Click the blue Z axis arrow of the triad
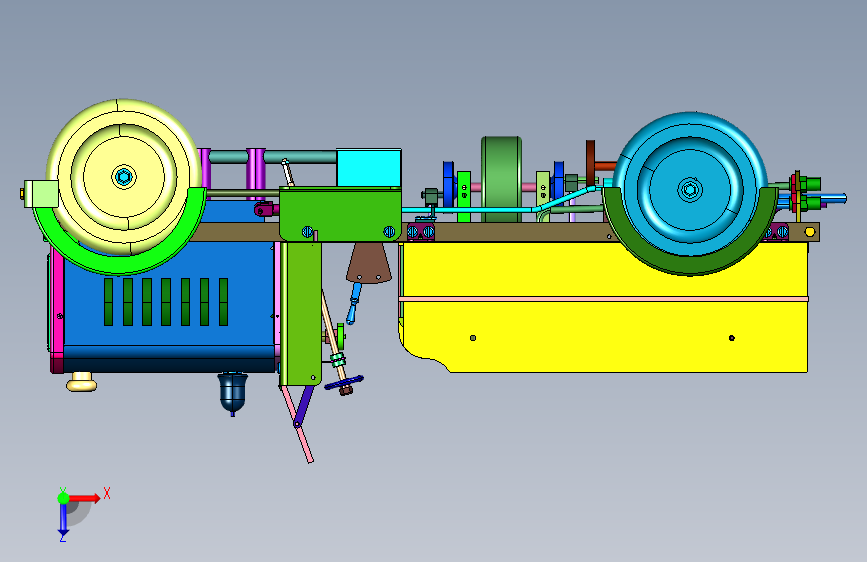 pyautogui.click(x=63, y=520)
